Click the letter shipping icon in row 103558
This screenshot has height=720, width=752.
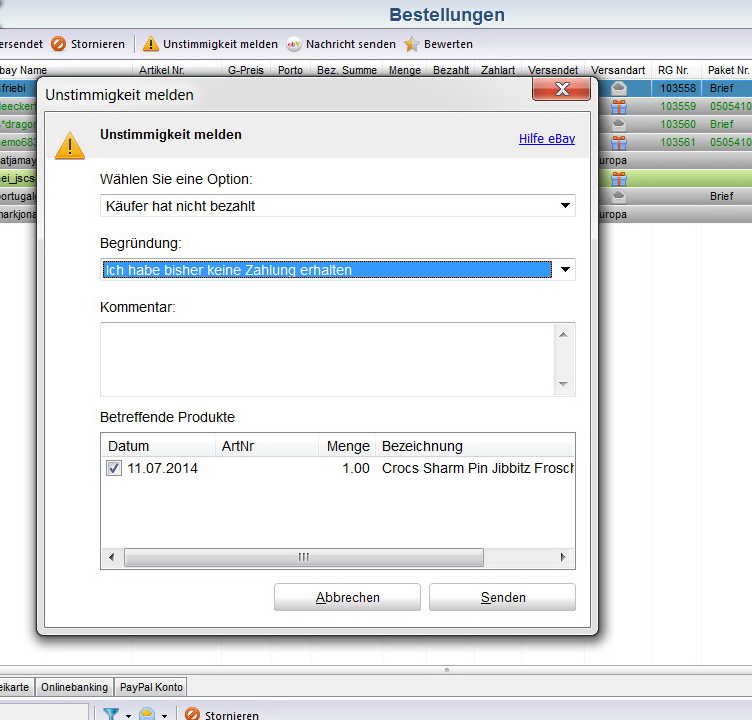pos(619,89)
